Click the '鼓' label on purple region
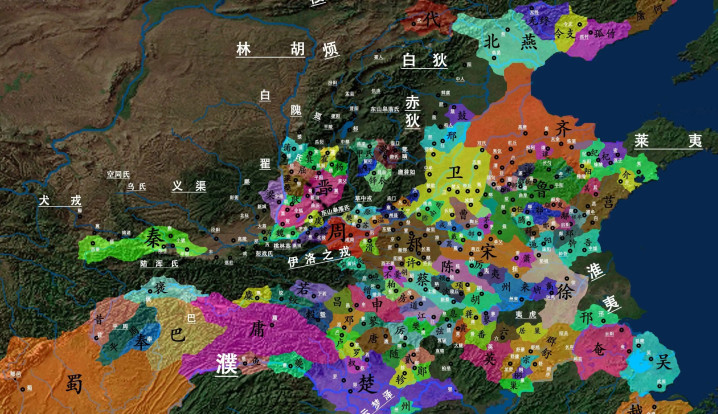The image size is (718, 414). coord(462,115)
